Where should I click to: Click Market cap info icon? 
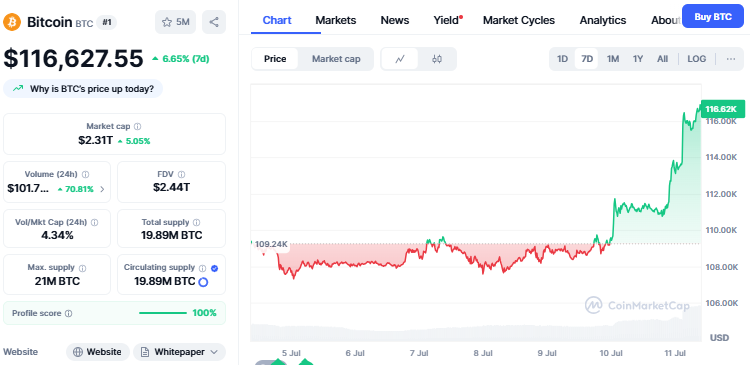pyautogui.click(x=138, y=127)
